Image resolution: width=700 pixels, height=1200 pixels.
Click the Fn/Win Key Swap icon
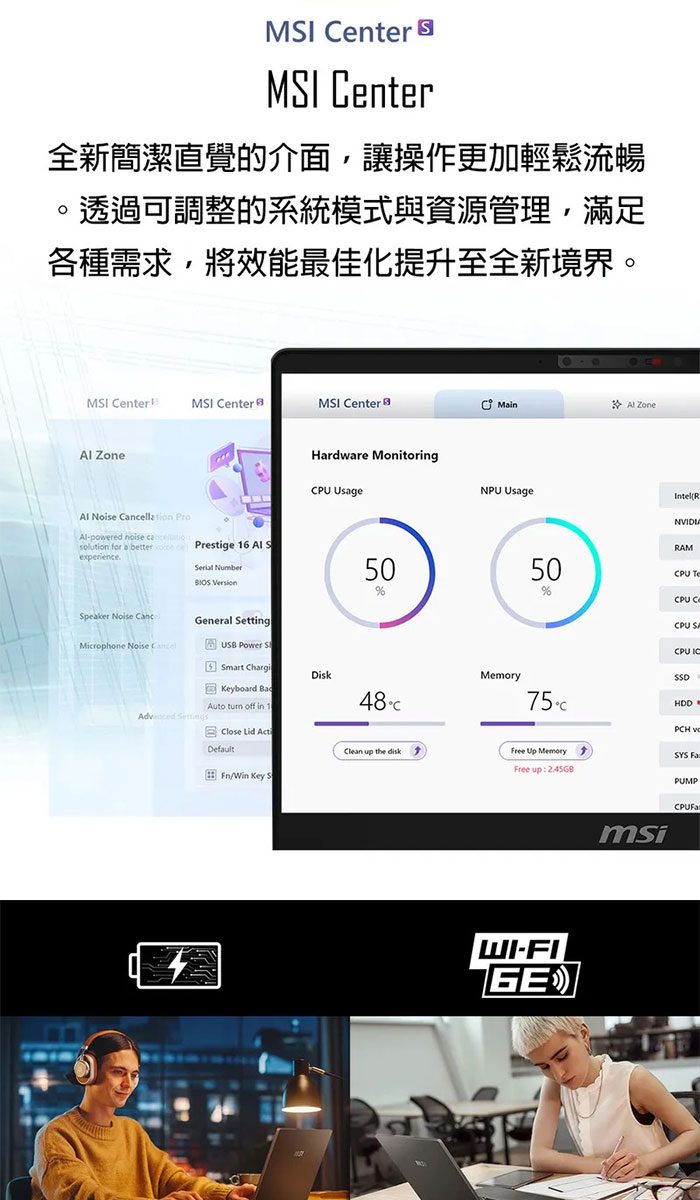coord(211,775)
